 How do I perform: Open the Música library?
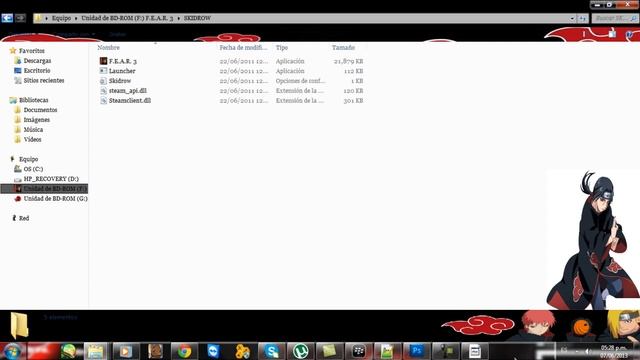(33, 129)
